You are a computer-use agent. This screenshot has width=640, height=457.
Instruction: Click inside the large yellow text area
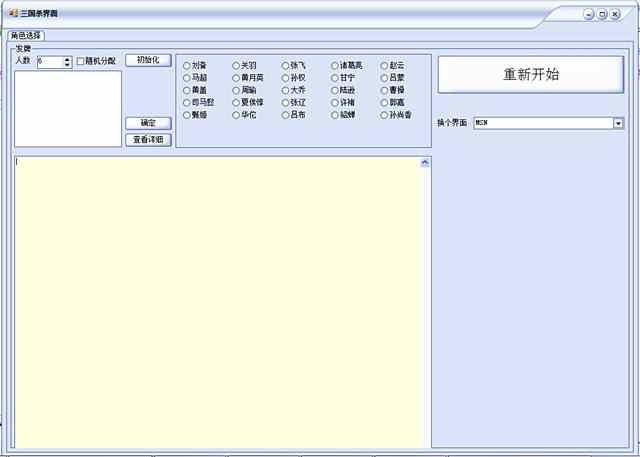pyautogui.click(x=220, y=300)
